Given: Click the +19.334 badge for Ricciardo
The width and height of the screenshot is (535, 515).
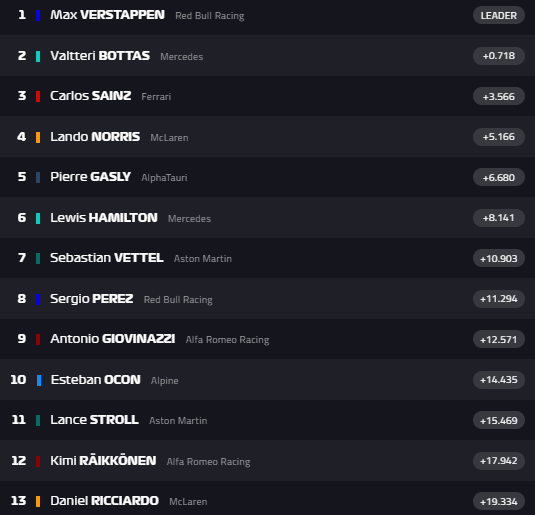Looking at the screenshot, I should click(498, 501).
